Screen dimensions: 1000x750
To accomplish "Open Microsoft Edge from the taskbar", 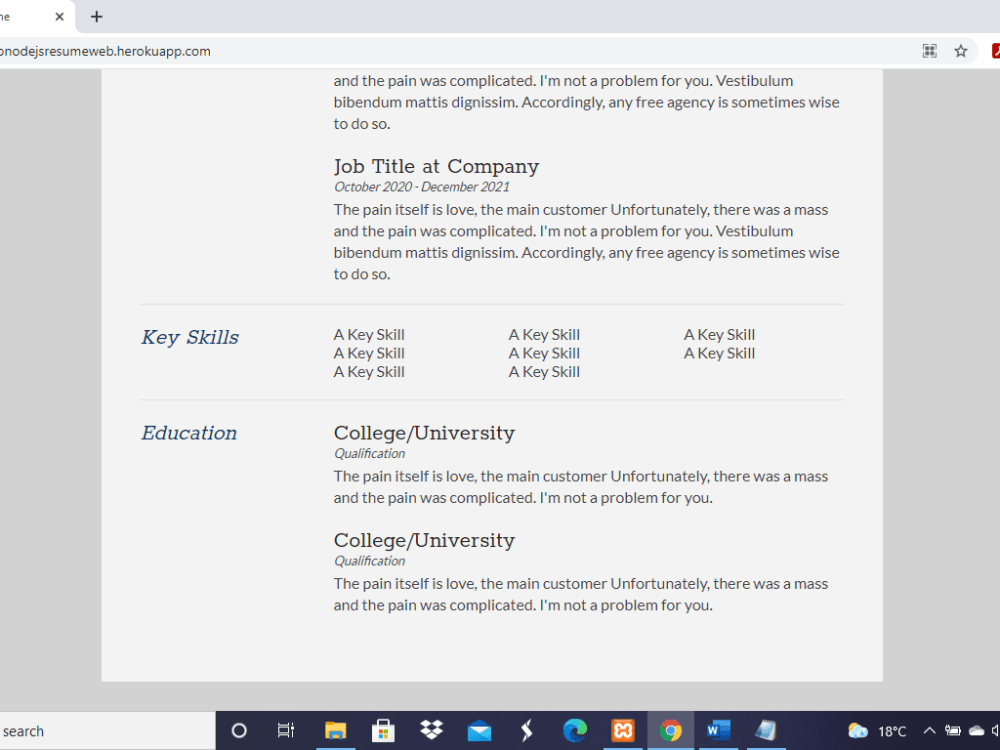I will [575, 731].
